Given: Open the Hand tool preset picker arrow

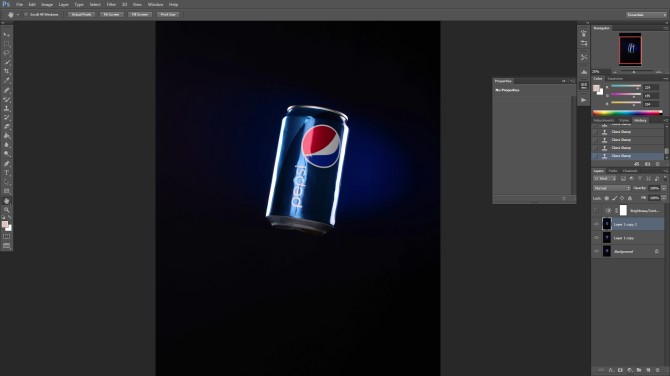Looking at the screenshot, I should point(18,15).
